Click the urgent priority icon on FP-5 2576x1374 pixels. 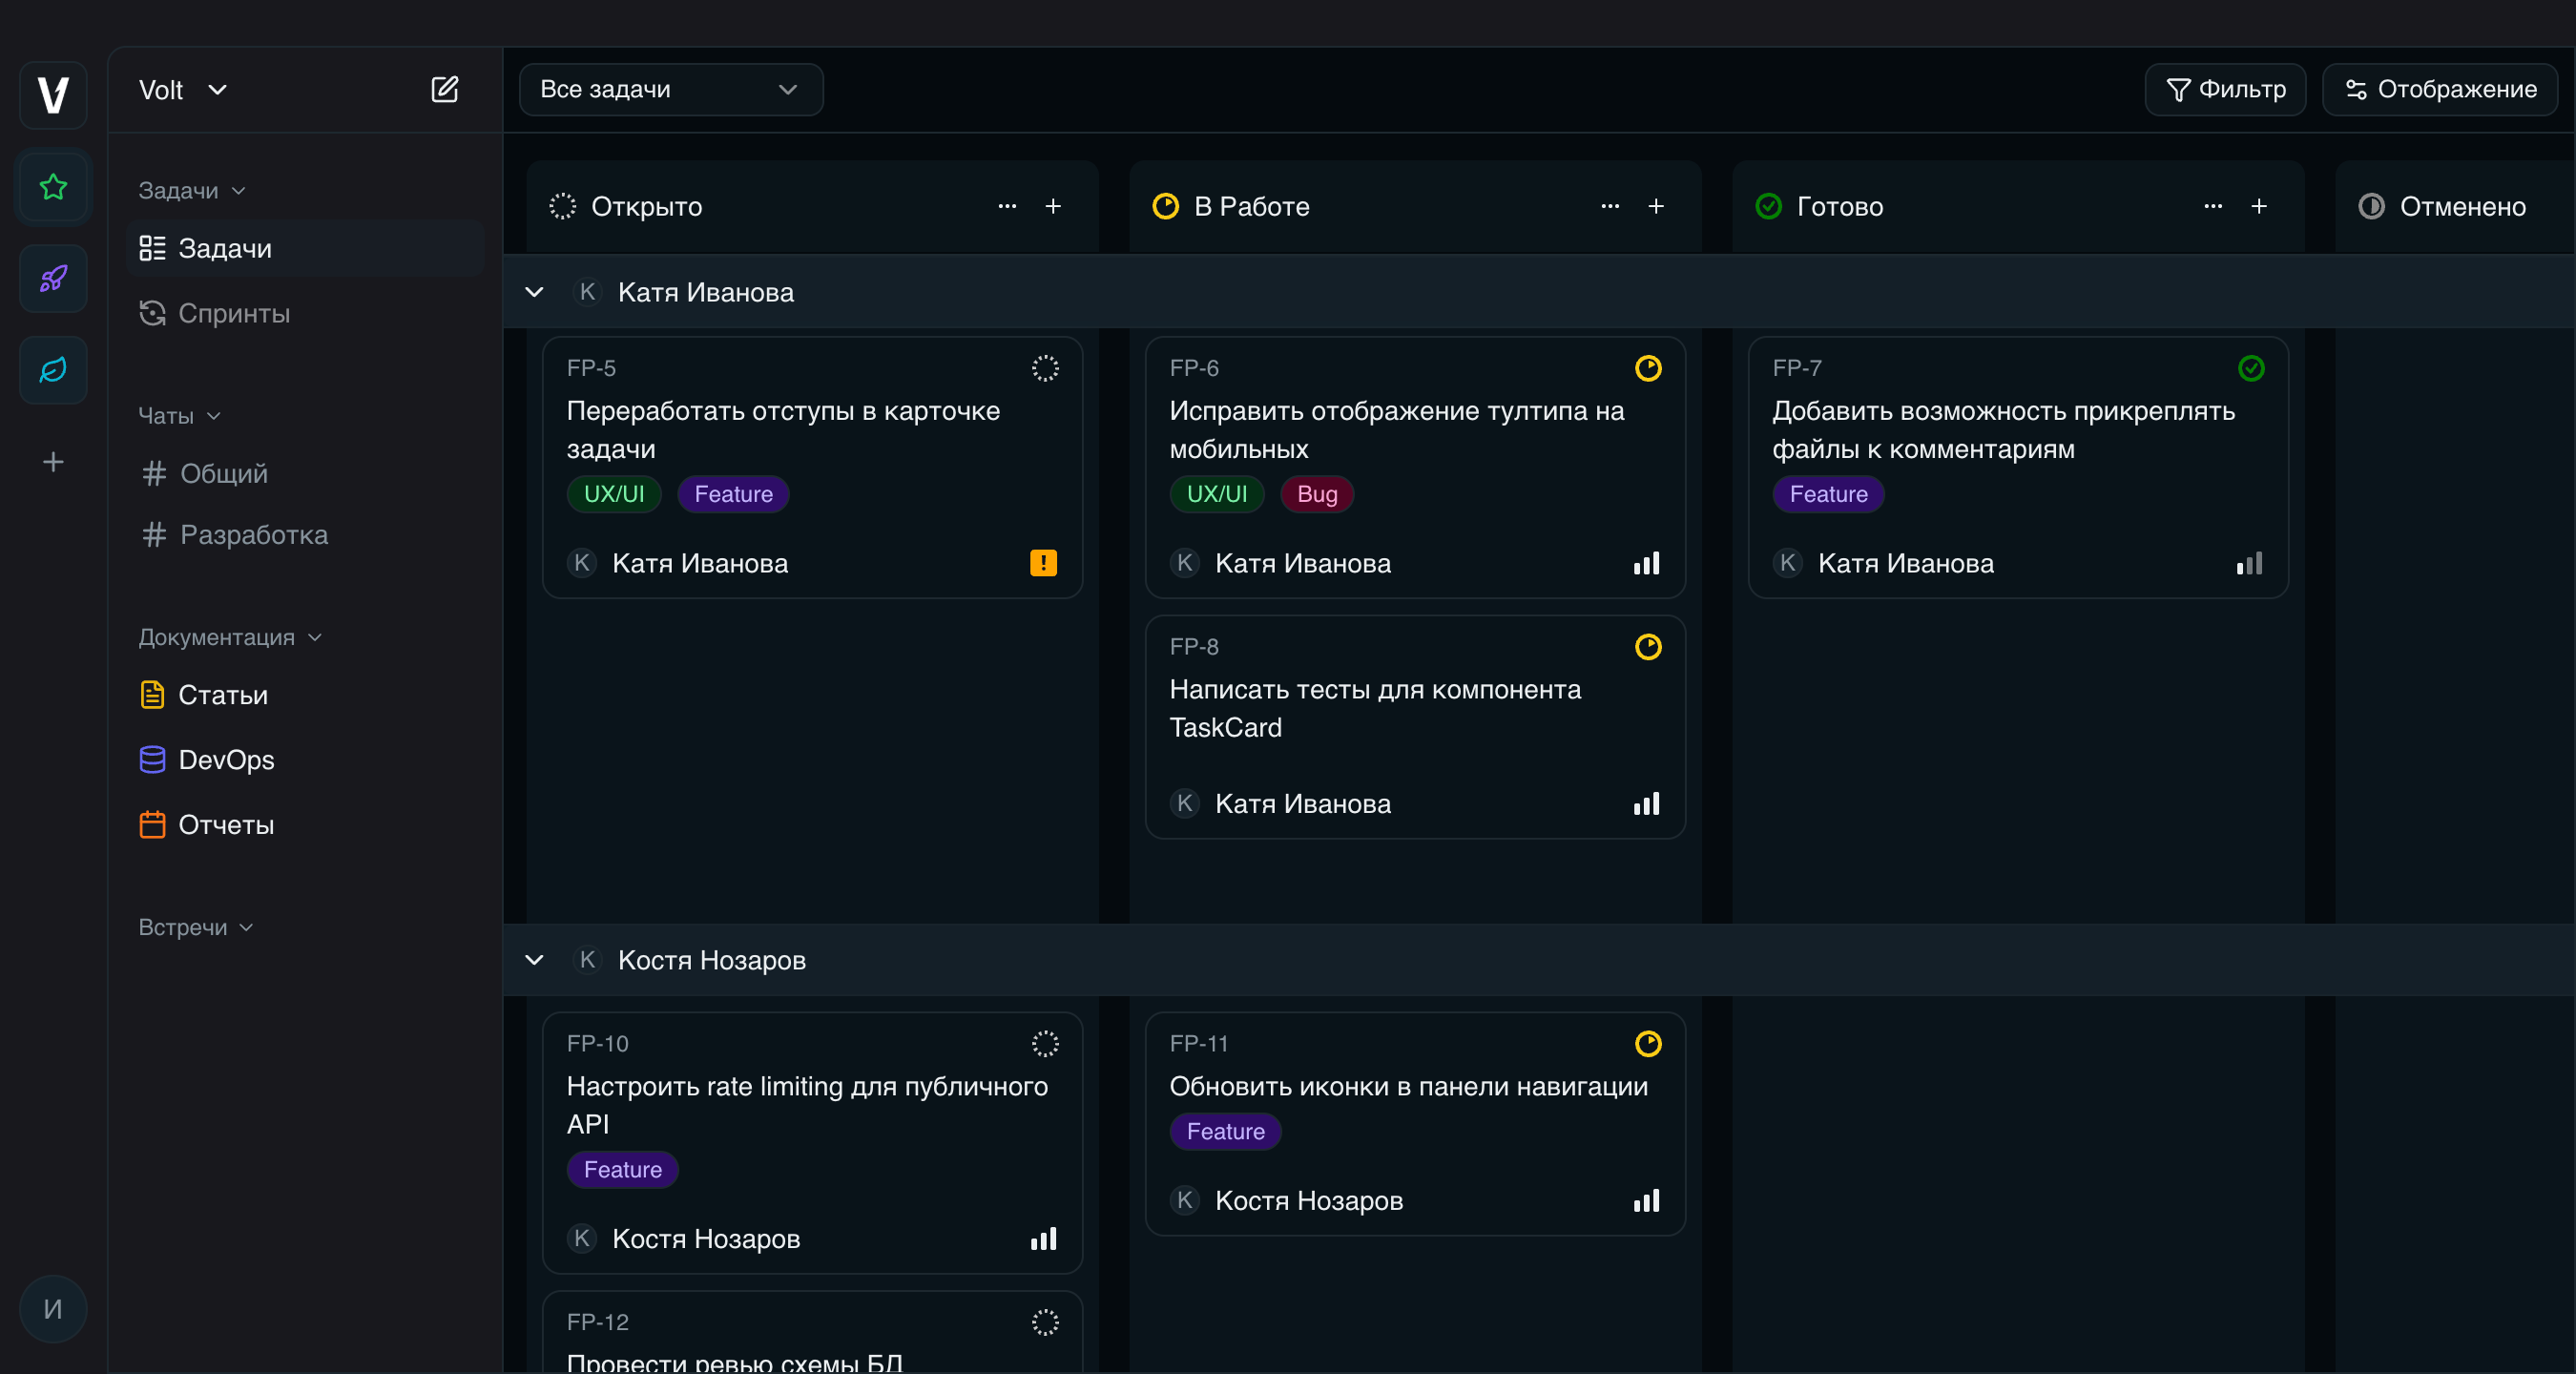1043,563
